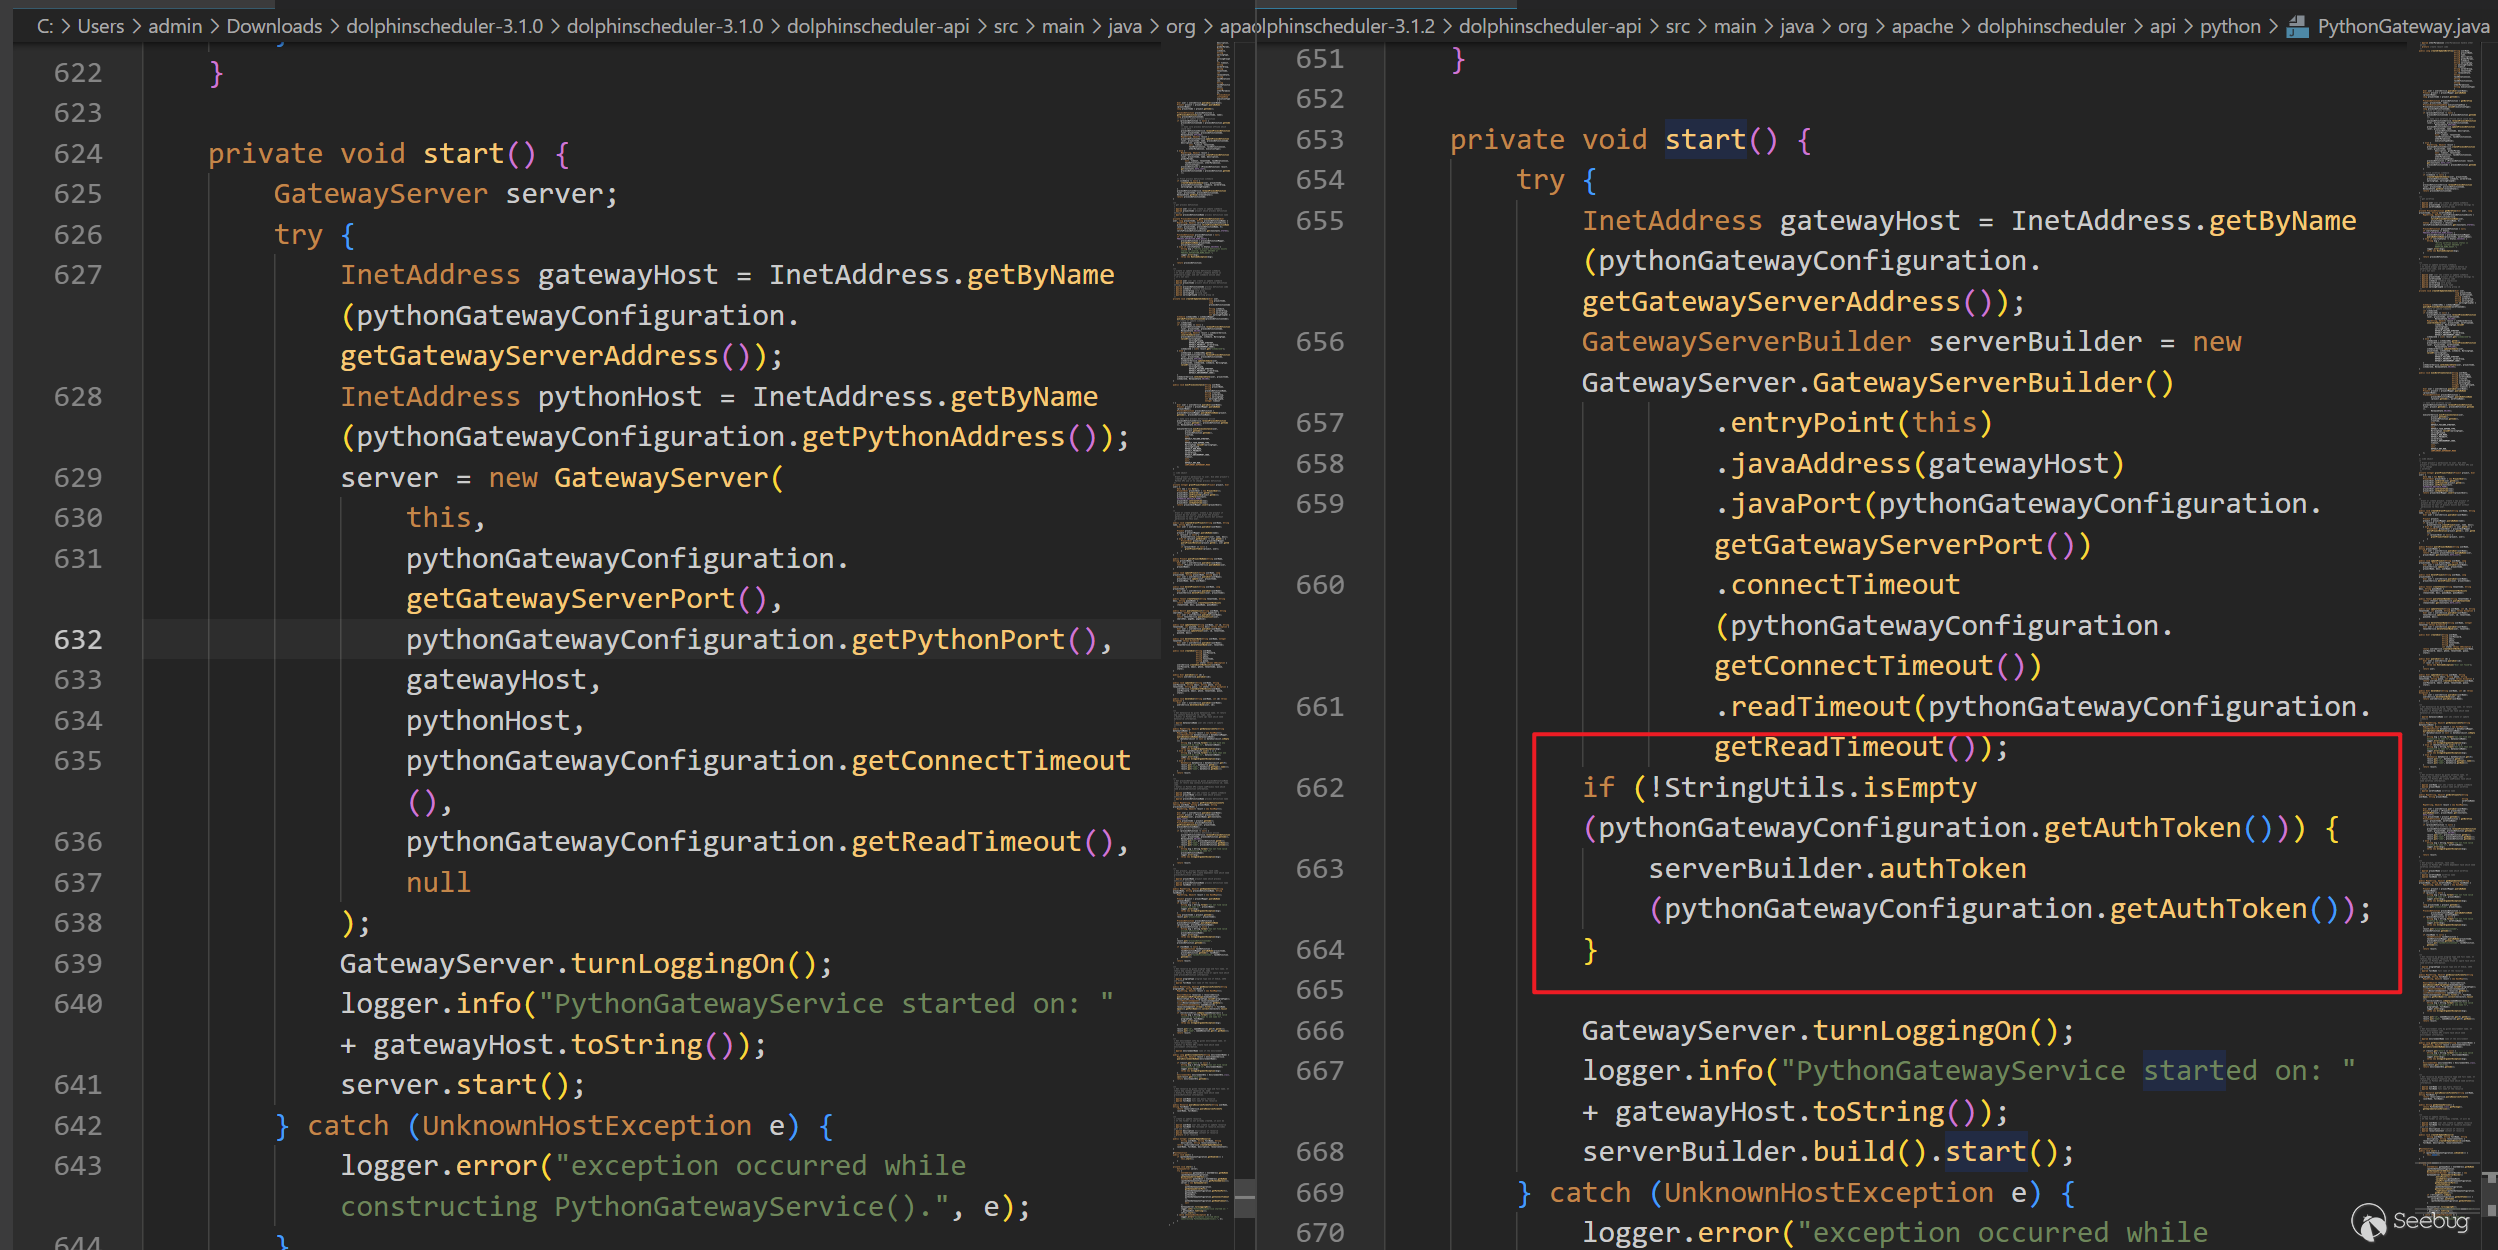Viewport: 2498px width, 1250px height.
Task: Click the Java file icon beside PythonGateway.java
Action: pyautogui.click(x=2298, y=27)
